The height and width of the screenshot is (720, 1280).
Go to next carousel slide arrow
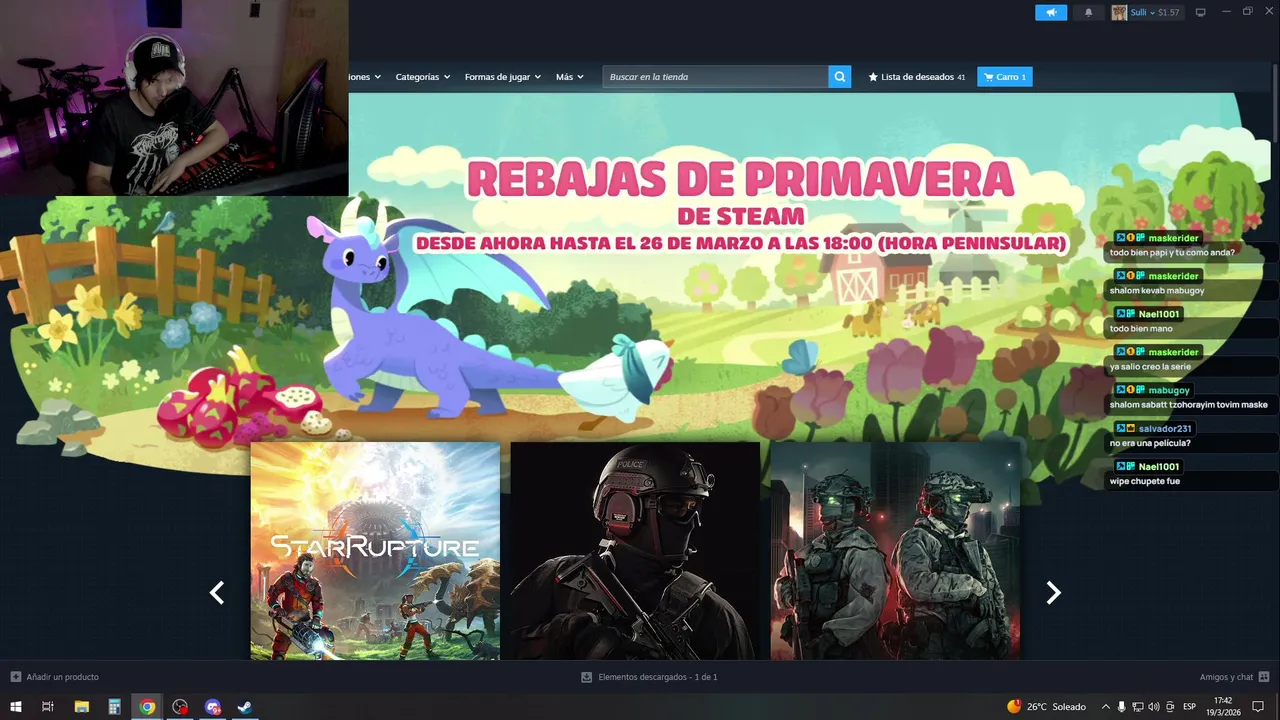coord(1053,593)
